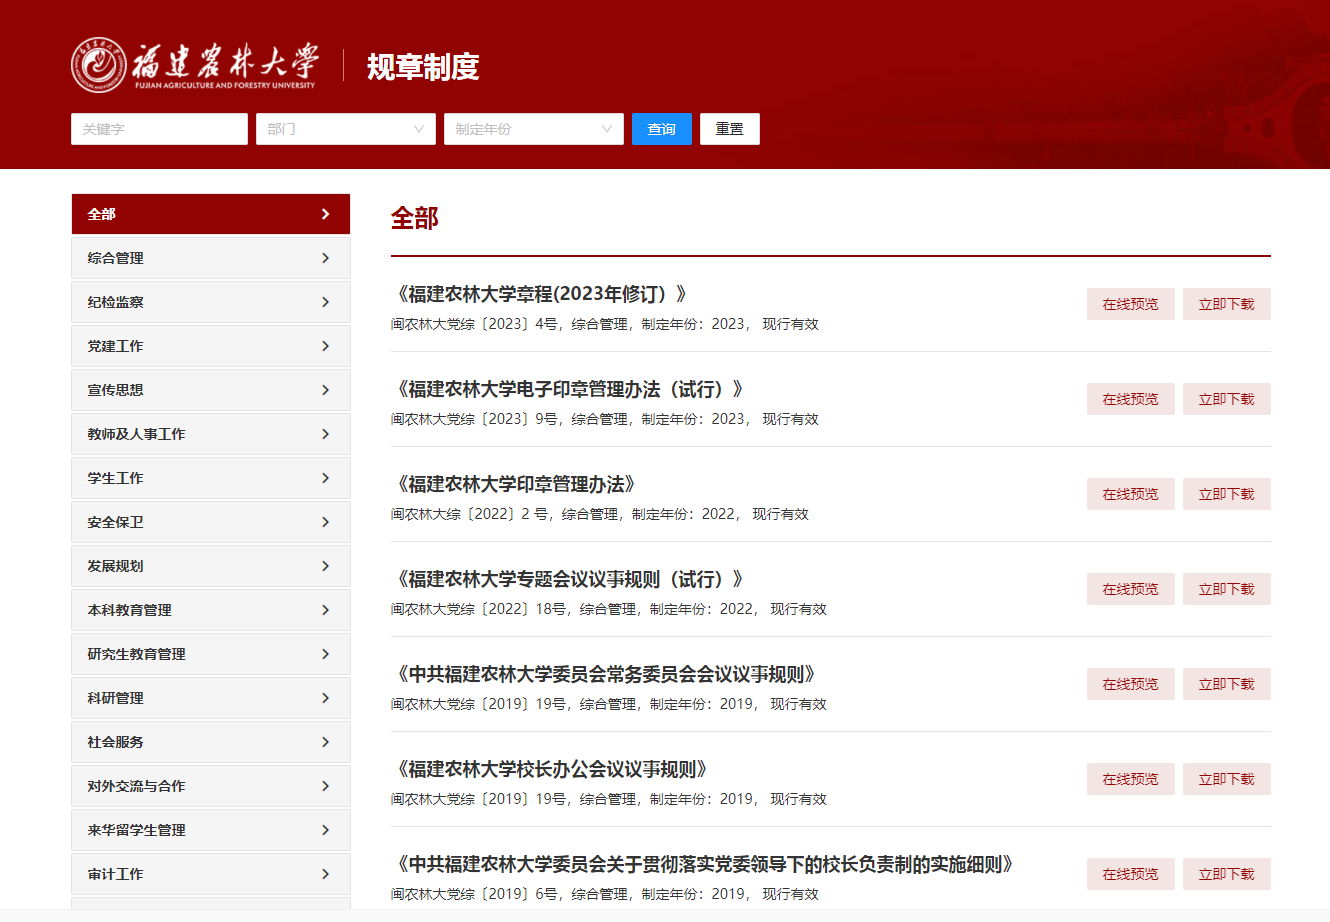Viewport: 1330px width, 922px height.
Task: Click the chevron arrow in the 全部 sidebar row
Action: click(x=325, y=214)
